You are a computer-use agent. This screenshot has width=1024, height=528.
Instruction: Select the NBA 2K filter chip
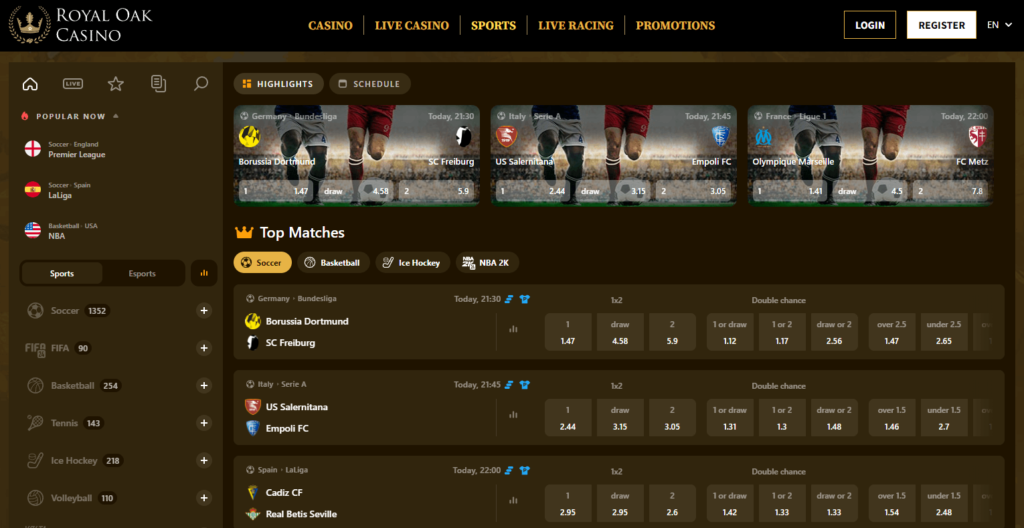(487, 263)
